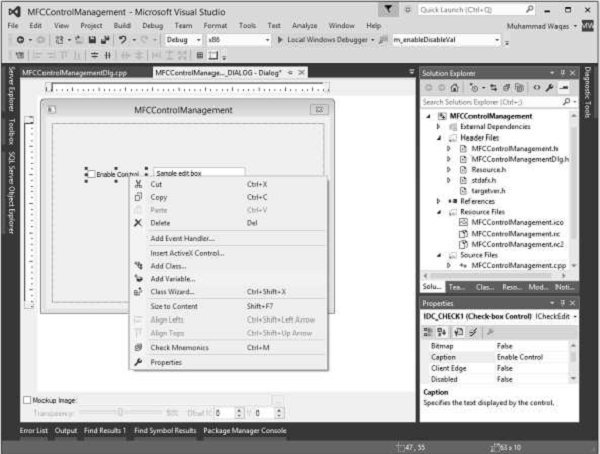Click the Cut icon in context menu

(x=138, y=184)
